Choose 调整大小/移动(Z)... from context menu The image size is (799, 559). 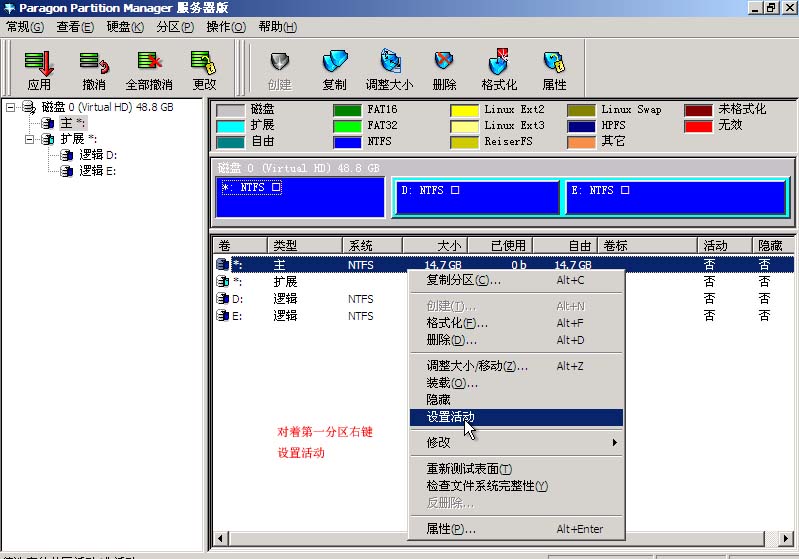pos(516,365)
